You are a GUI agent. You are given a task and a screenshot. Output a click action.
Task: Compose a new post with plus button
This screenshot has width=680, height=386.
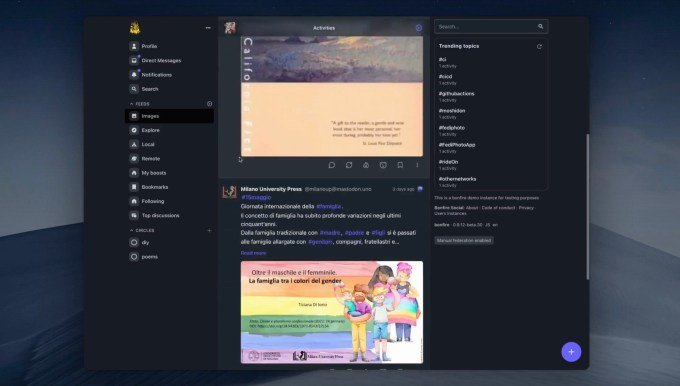571,352
